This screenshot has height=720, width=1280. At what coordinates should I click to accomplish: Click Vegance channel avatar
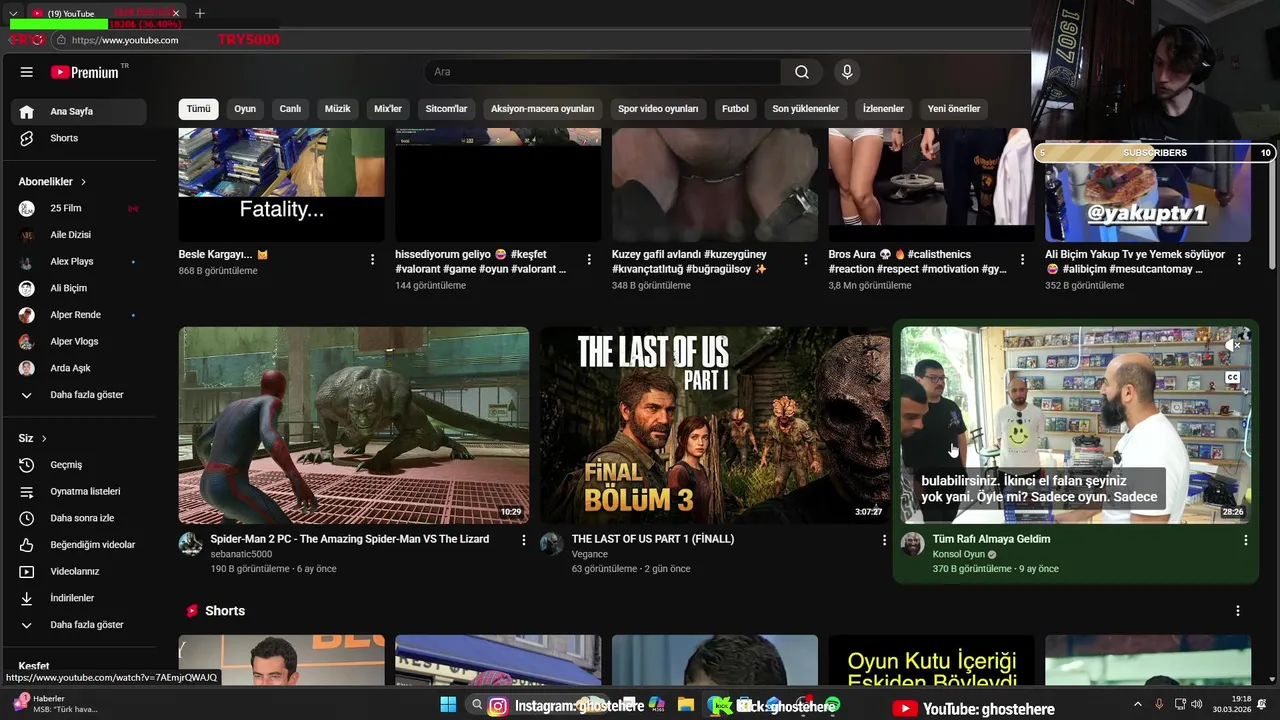pyautogui.click(x=551, y=544)
